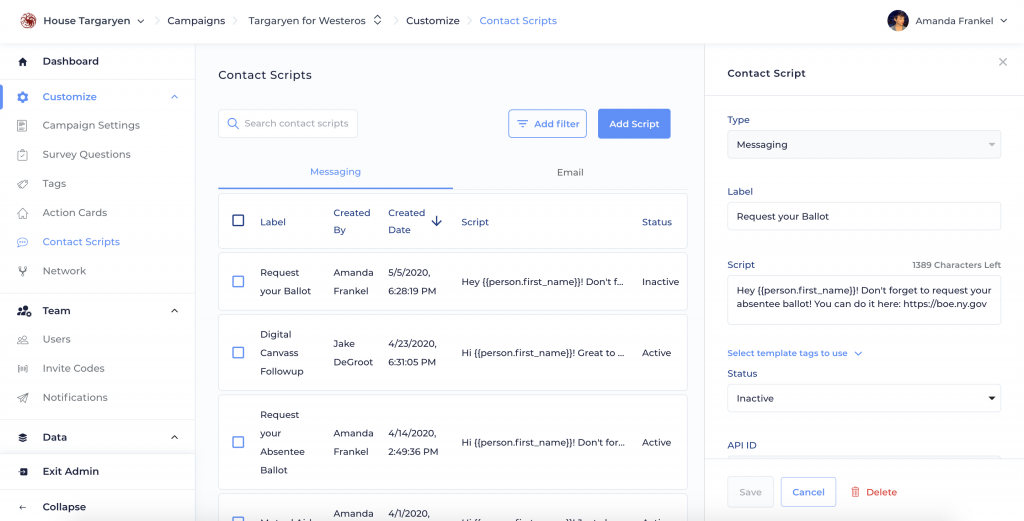The height and width of the screenshot is (521, 1024).
Task: Click the Contact Scripts chat bubble icon
Action: (23, 242)
